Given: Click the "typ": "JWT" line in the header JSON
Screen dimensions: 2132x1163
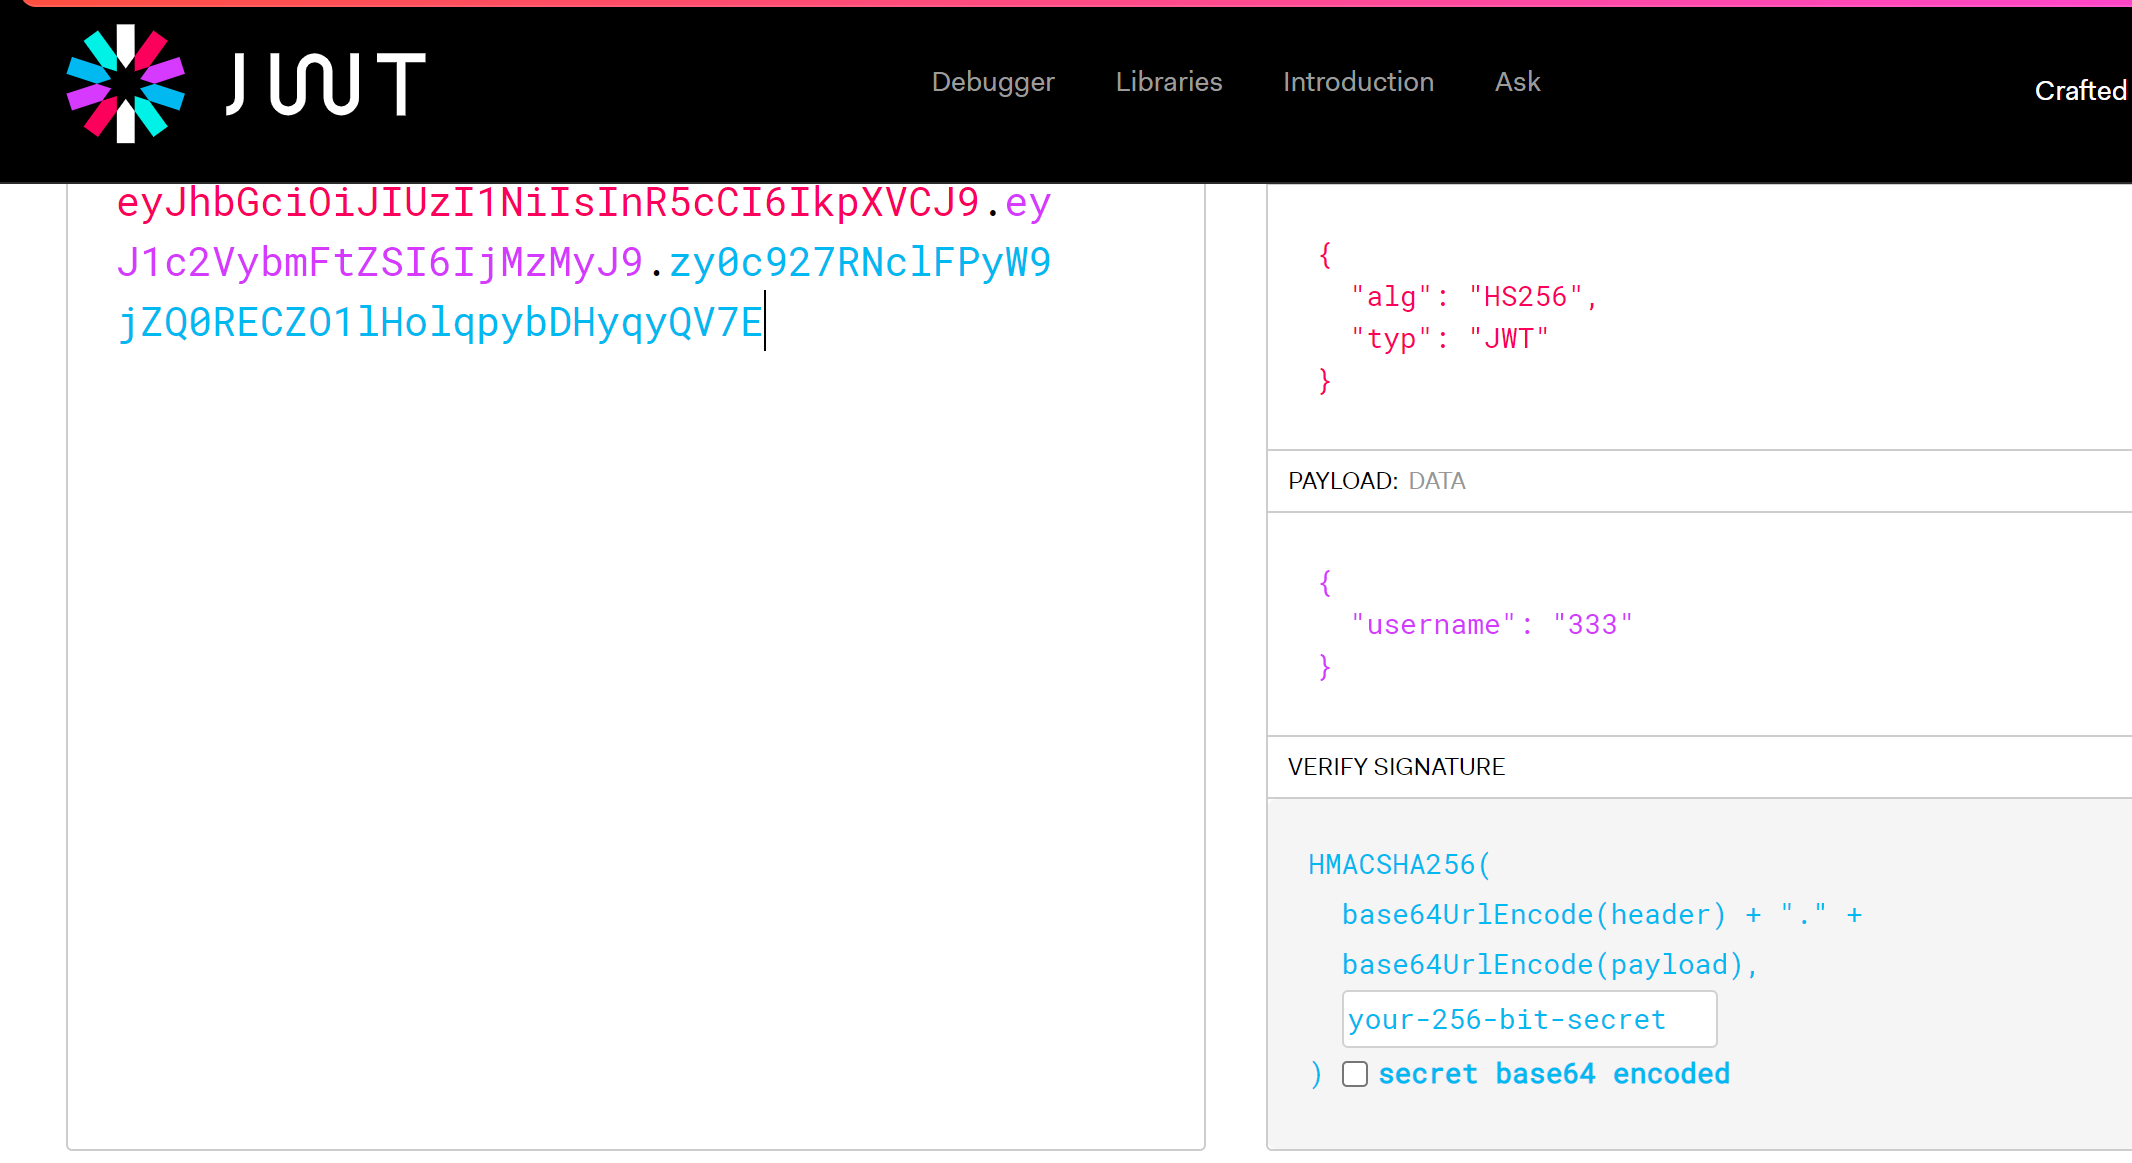Looking at the screenshot, I should pos(1449,339).
